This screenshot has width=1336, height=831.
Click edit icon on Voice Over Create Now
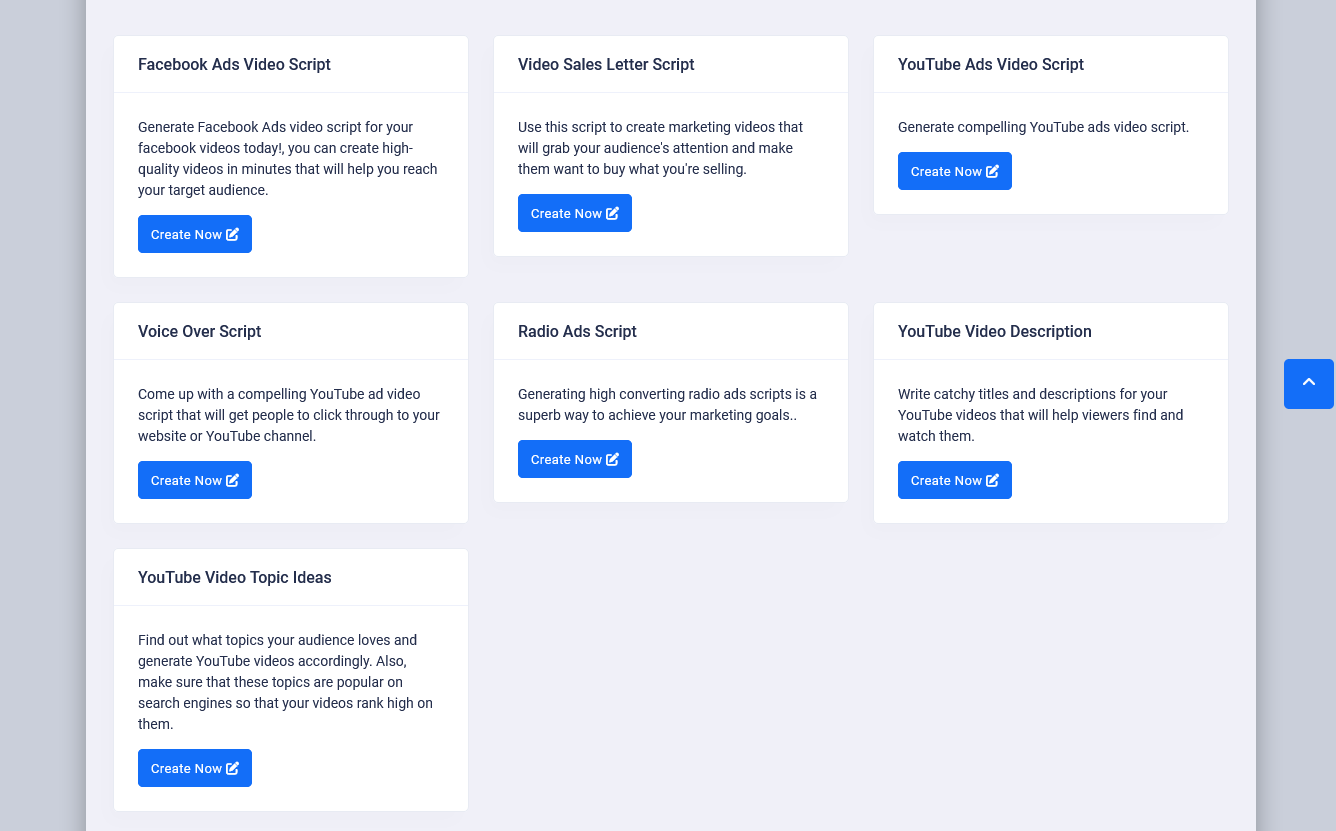tap(233, 480)
